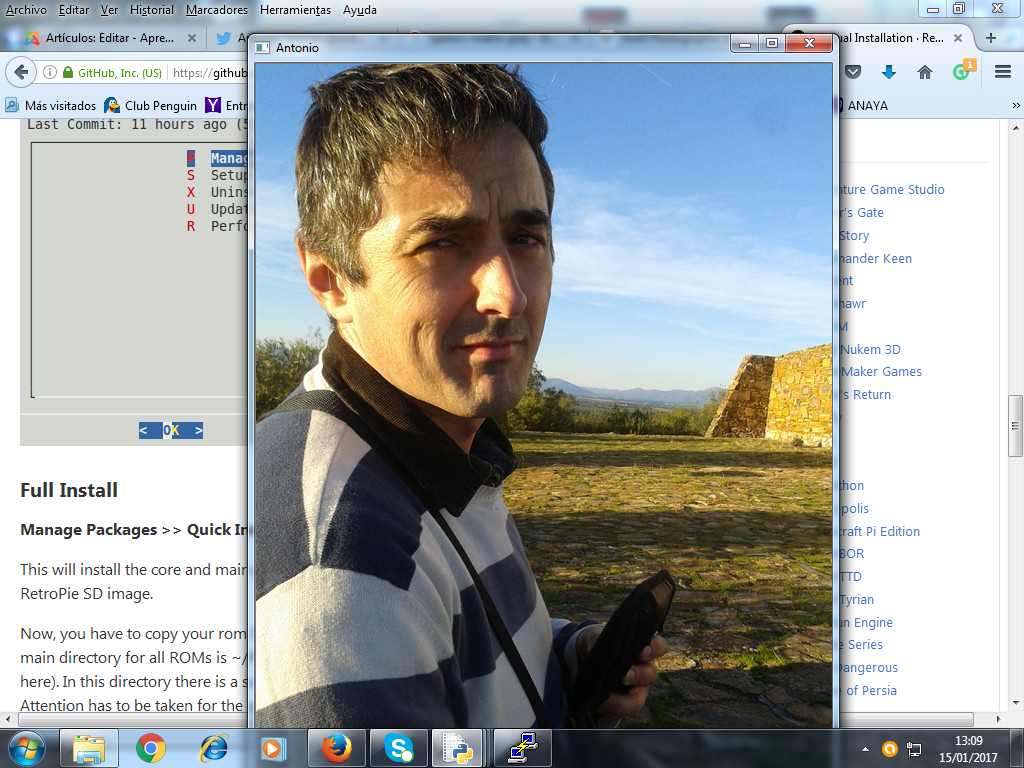Open the Club Penguin bookmark

click(x=151, y=105)
